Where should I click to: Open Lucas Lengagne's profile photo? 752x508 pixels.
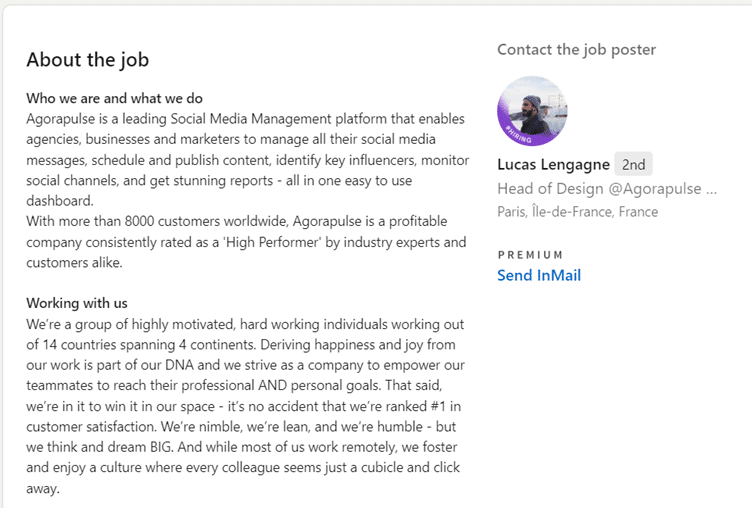tap(532, 111)
